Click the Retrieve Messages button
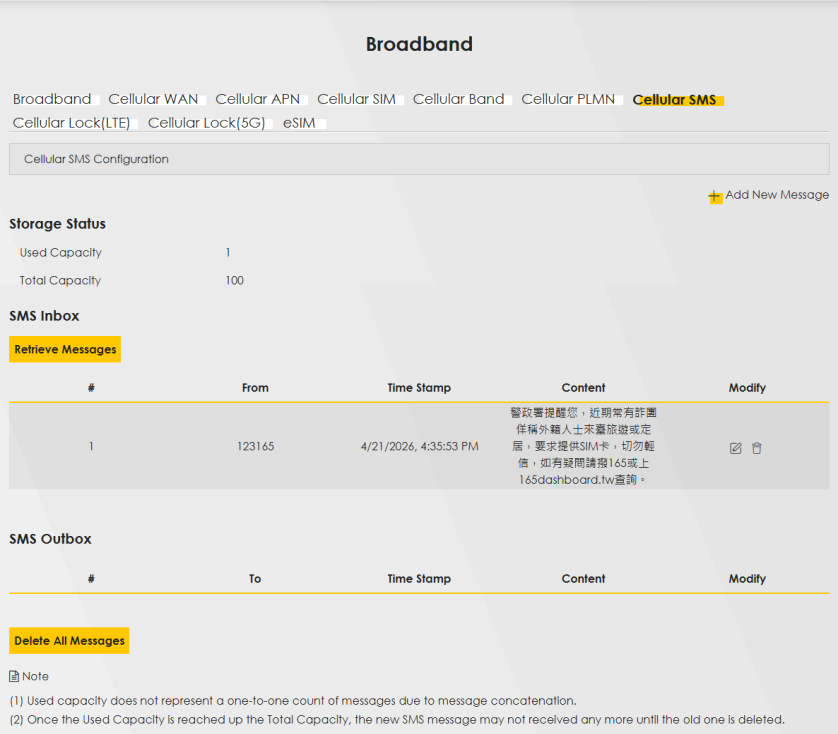This screenshot has width=838, height=734. tap(65, 349)
